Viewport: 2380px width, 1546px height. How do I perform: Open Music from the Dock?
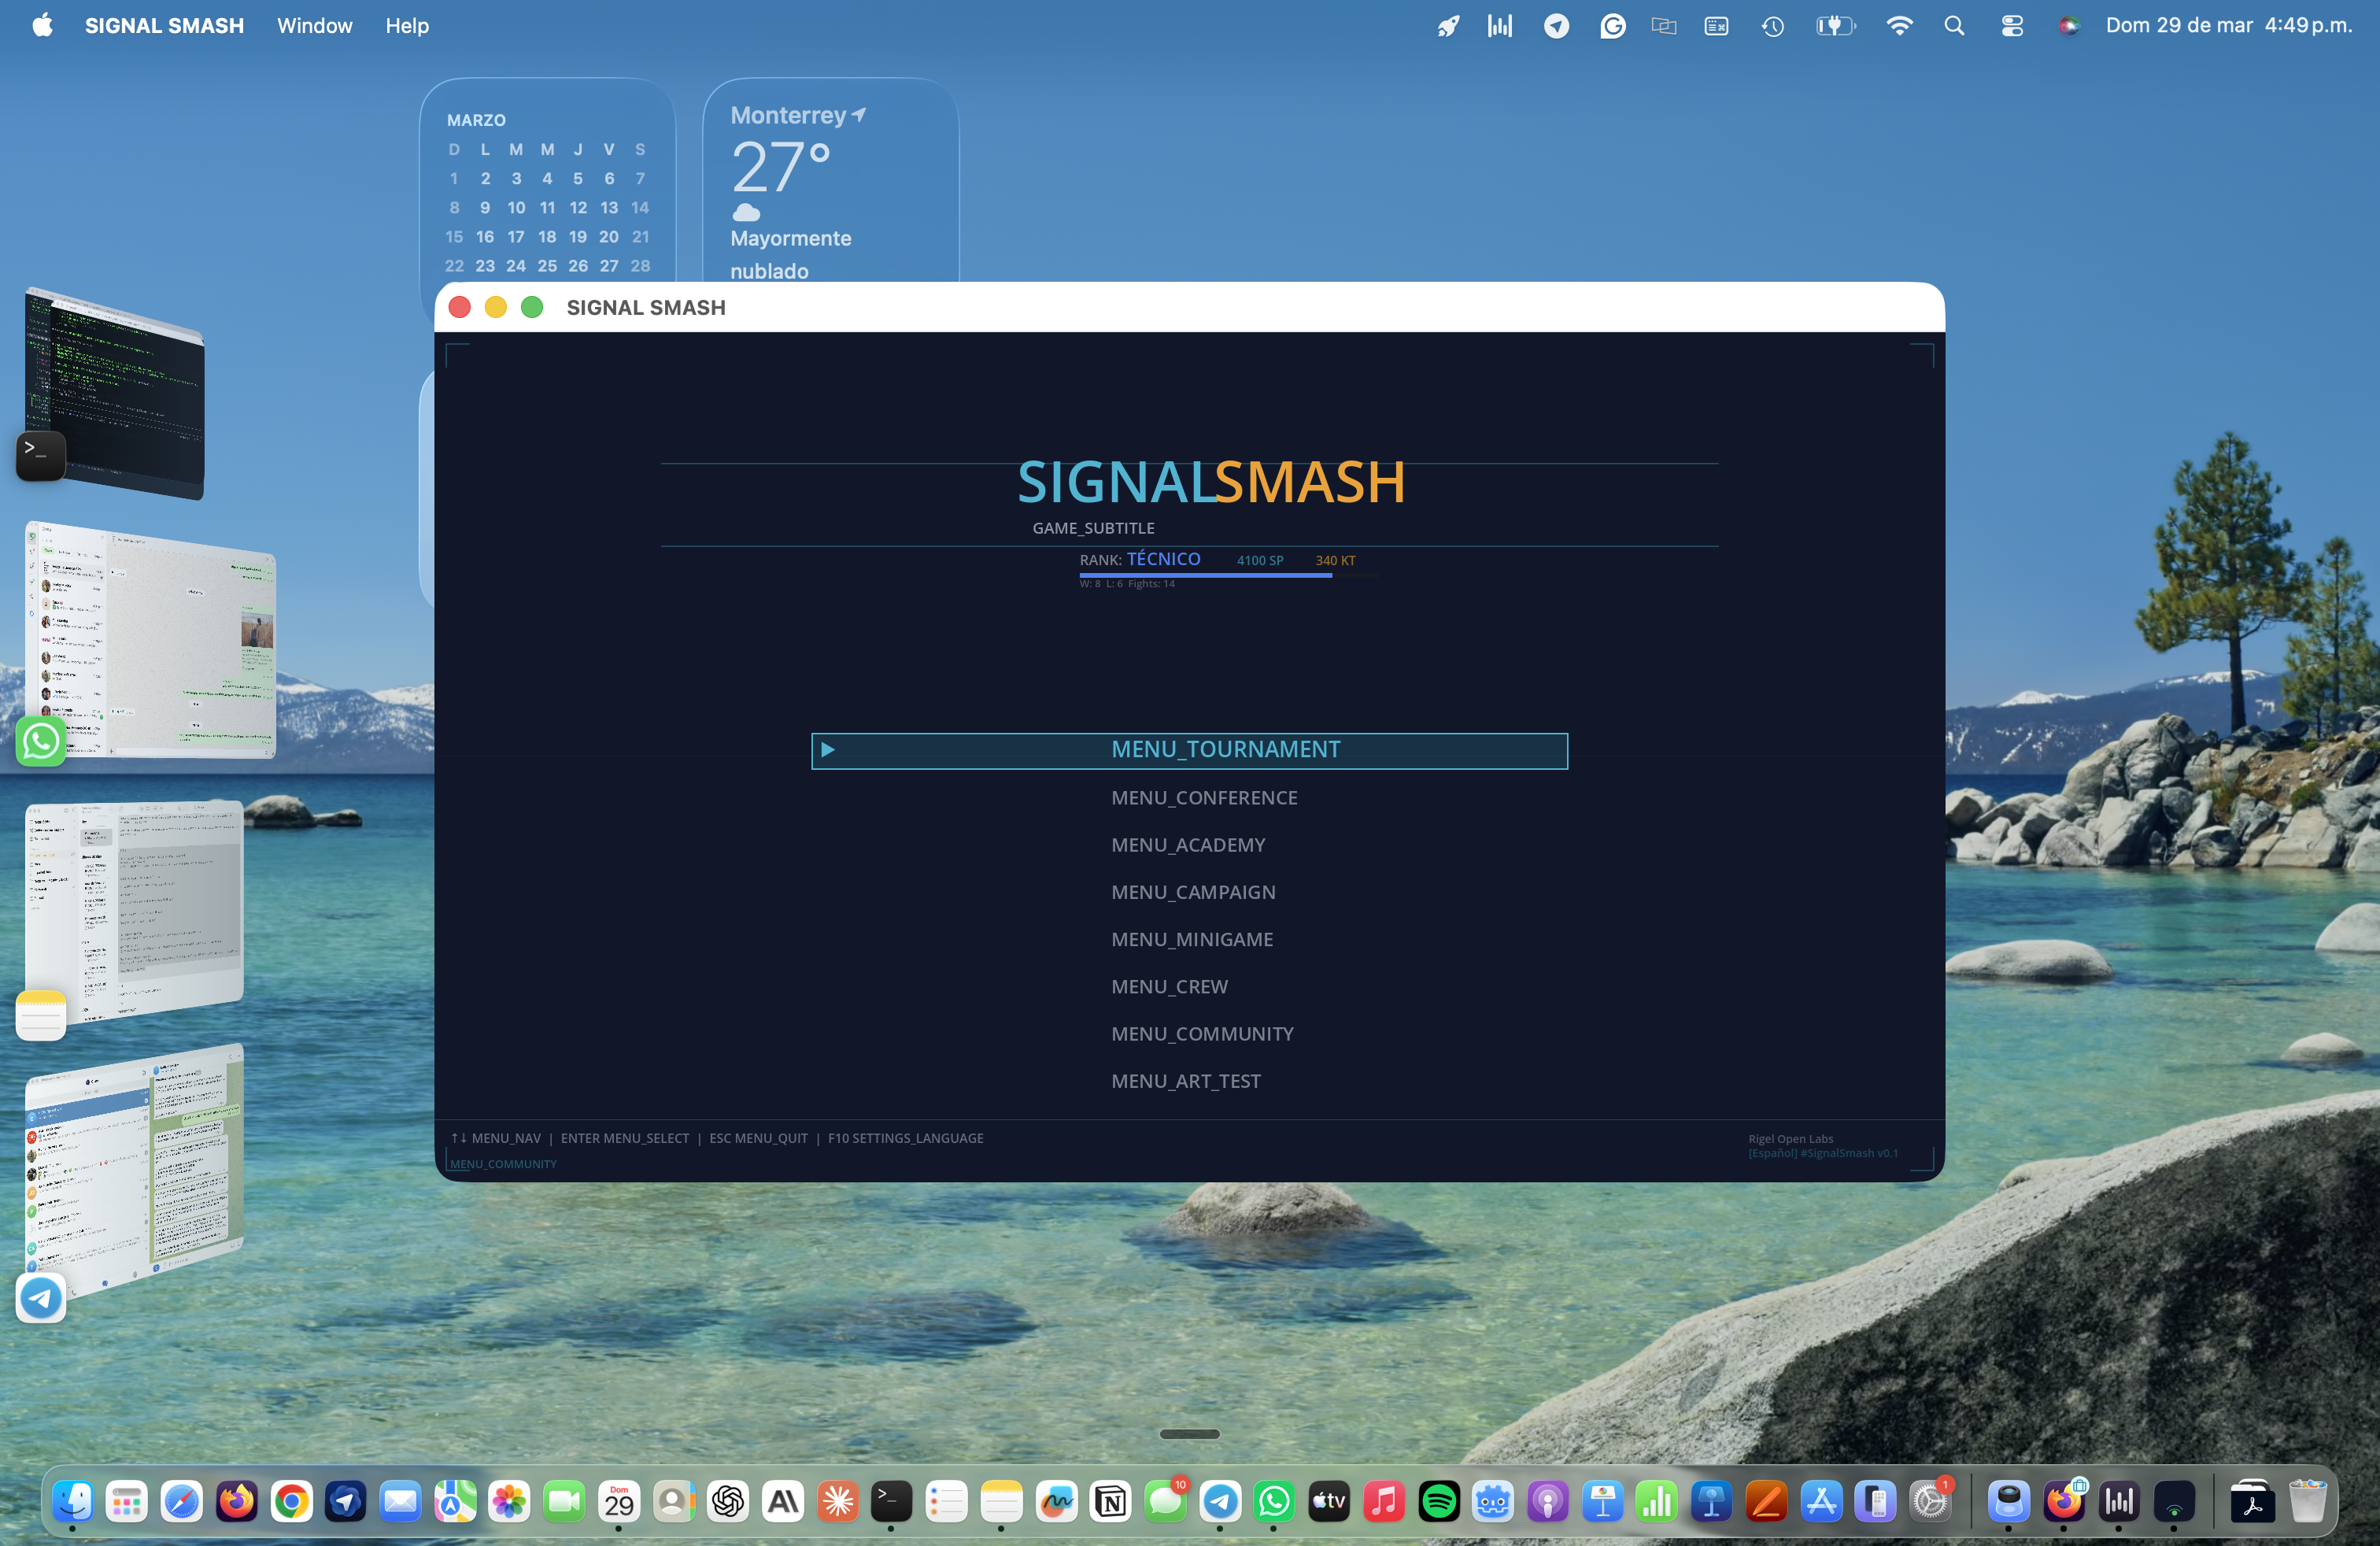(x=1384, y=1501)
